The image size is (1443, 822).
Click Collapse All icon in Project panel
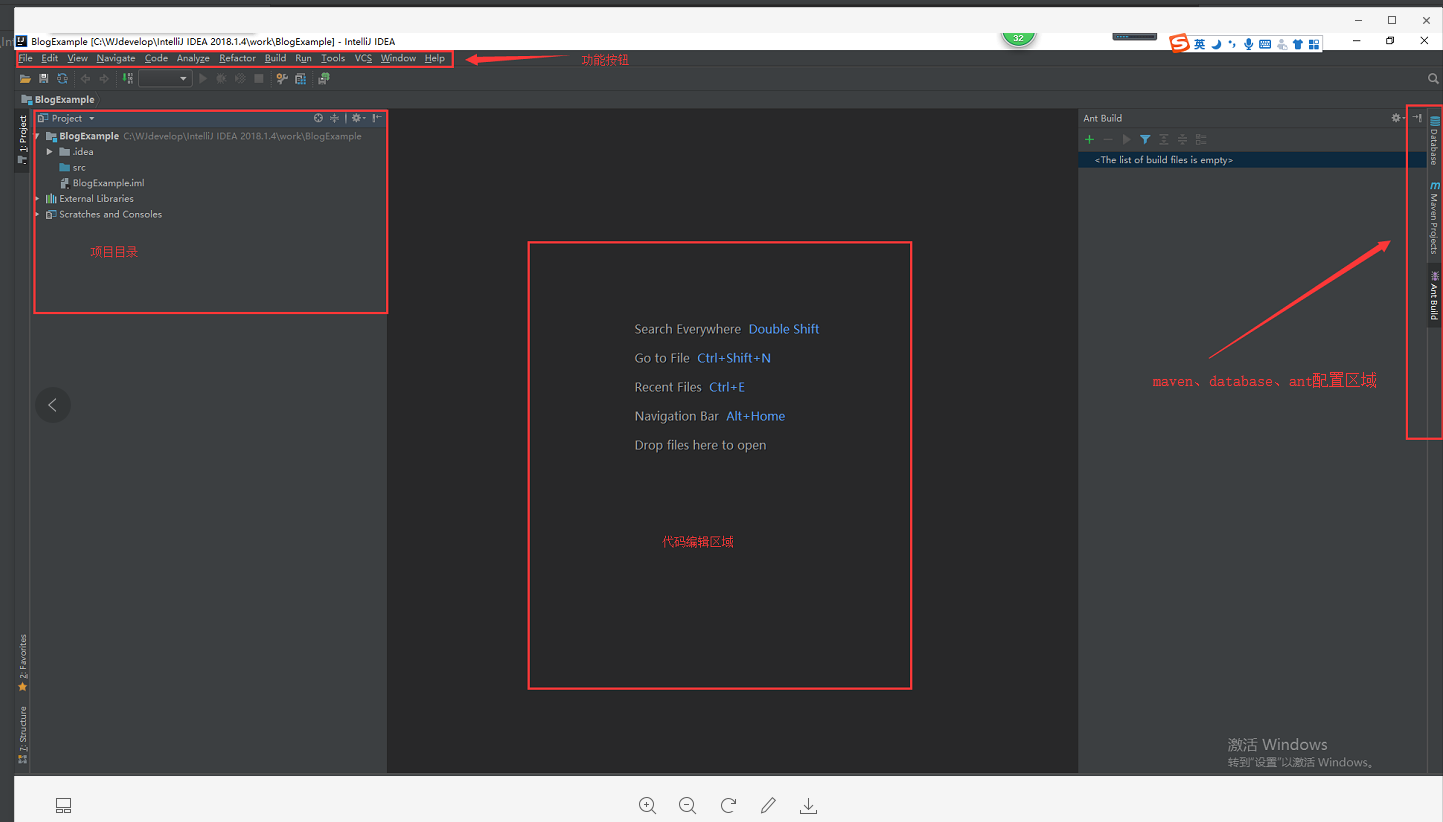[x=335, y=118]
